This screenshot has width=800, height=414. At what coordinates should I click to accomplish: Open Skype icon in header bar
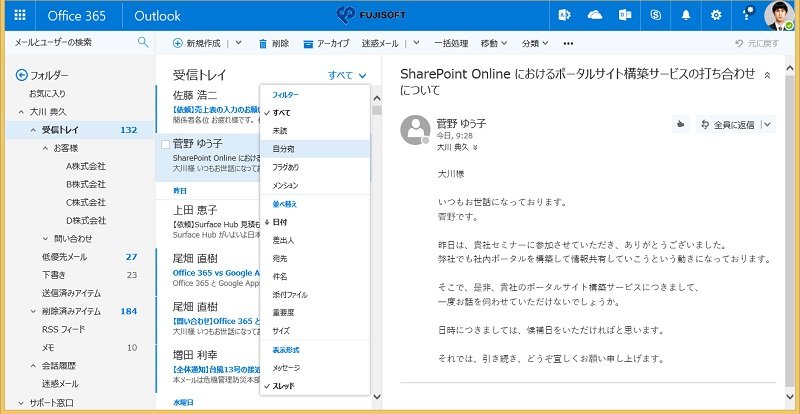(x=656, y=15)
